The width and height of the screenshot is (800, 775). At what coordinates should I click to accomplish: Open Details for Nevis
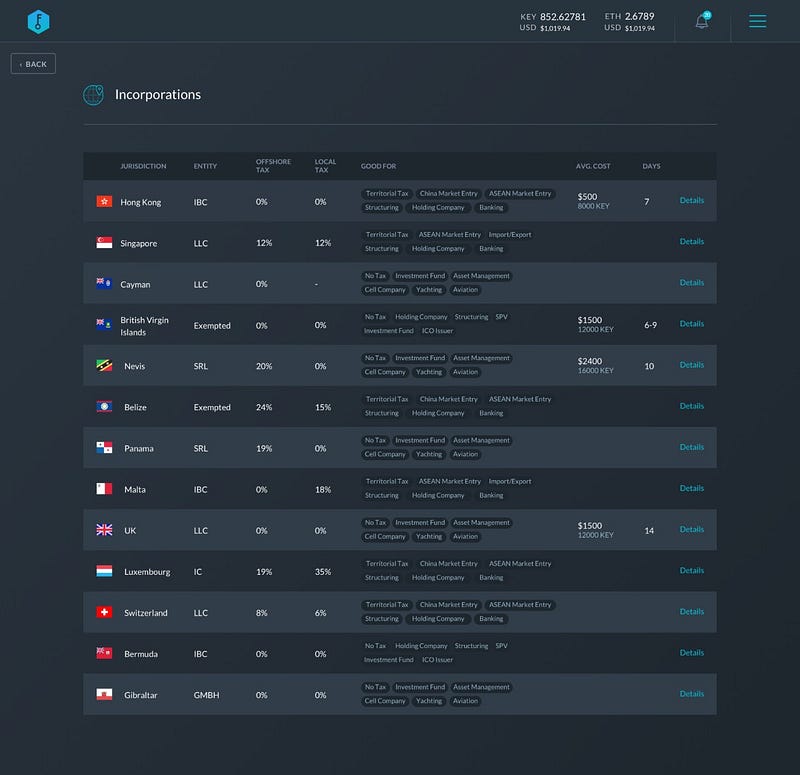pyautogui.click(x=691, y=365)
